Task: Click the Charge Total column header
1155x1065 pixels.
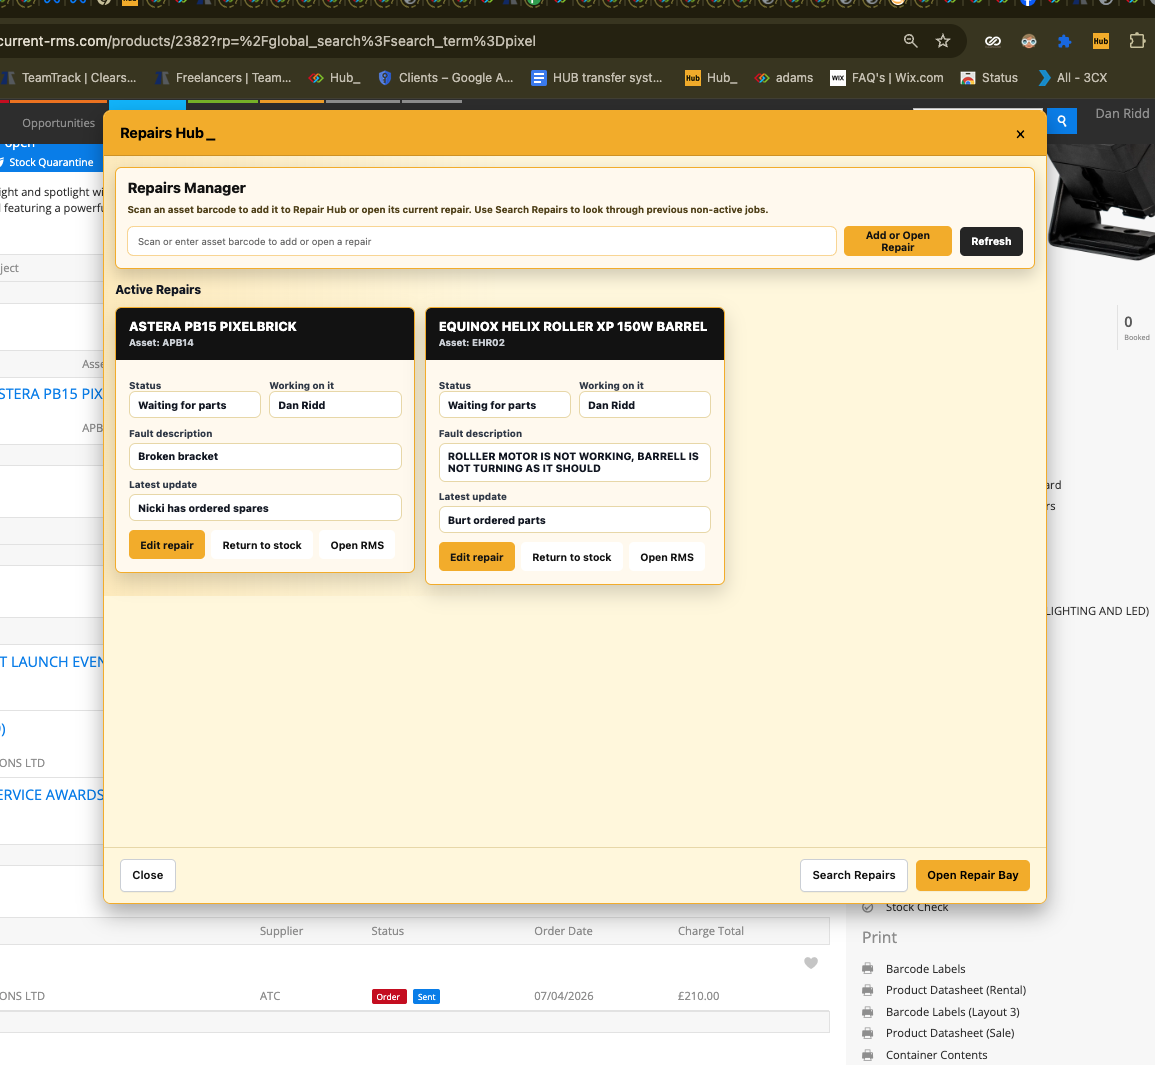Action: pos(711,932)
